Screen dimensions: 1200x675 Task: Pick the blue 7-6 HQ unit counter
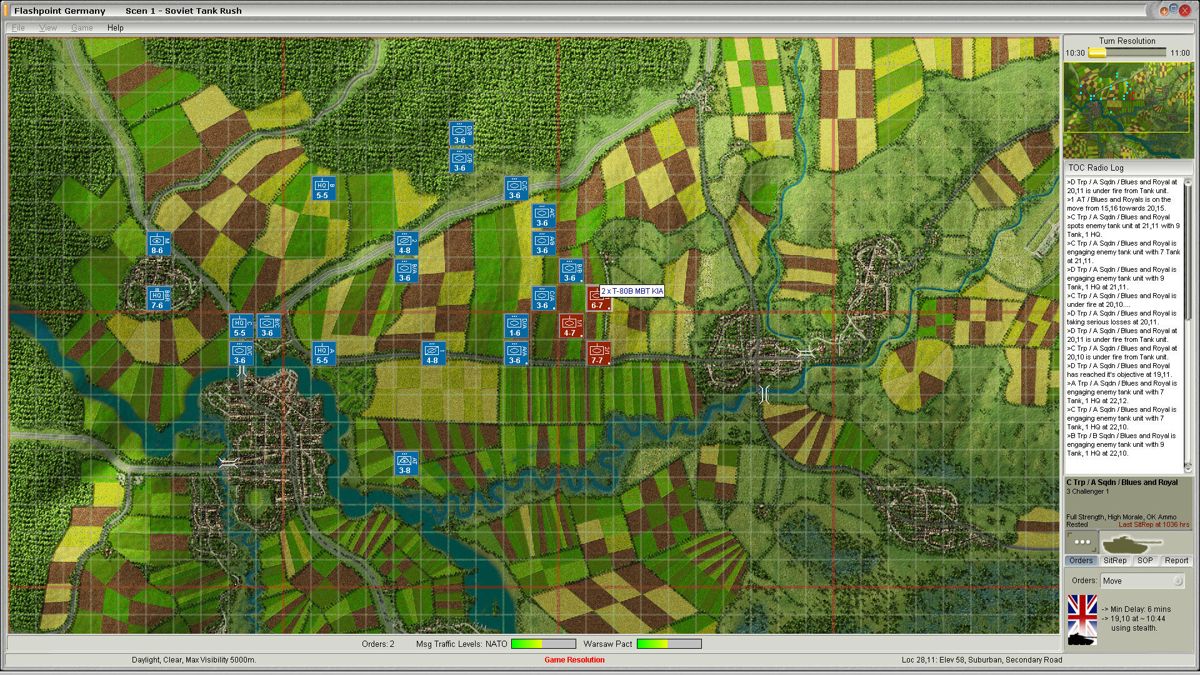click(158, 298)
